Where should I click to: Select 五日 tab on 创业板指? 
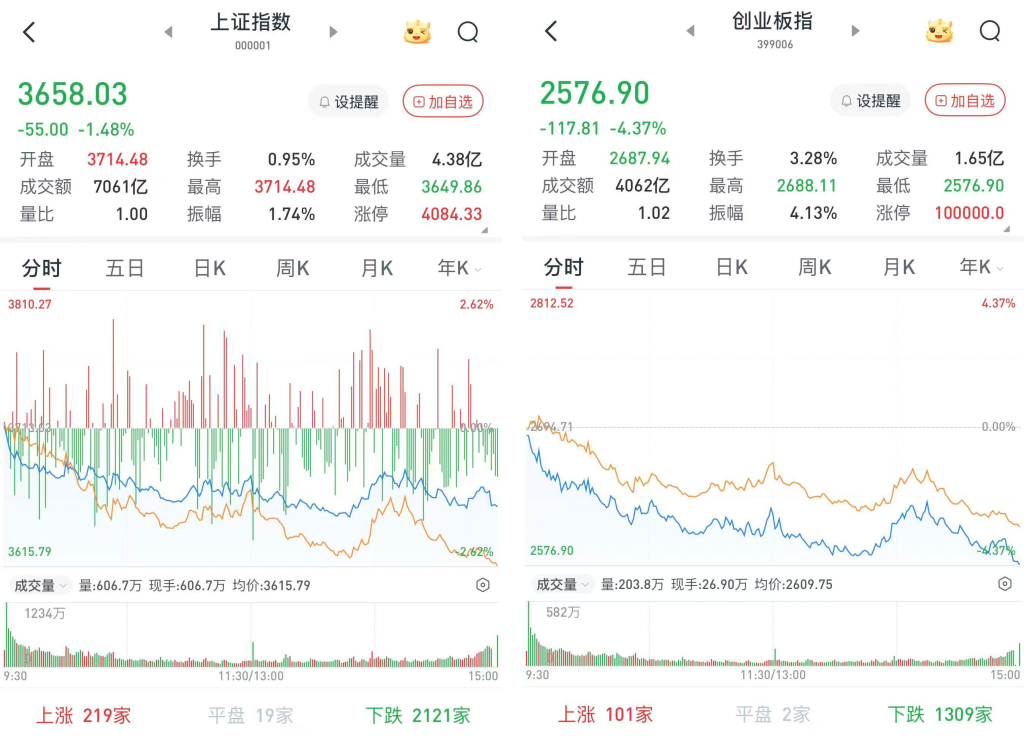click(x=647, y=267)
